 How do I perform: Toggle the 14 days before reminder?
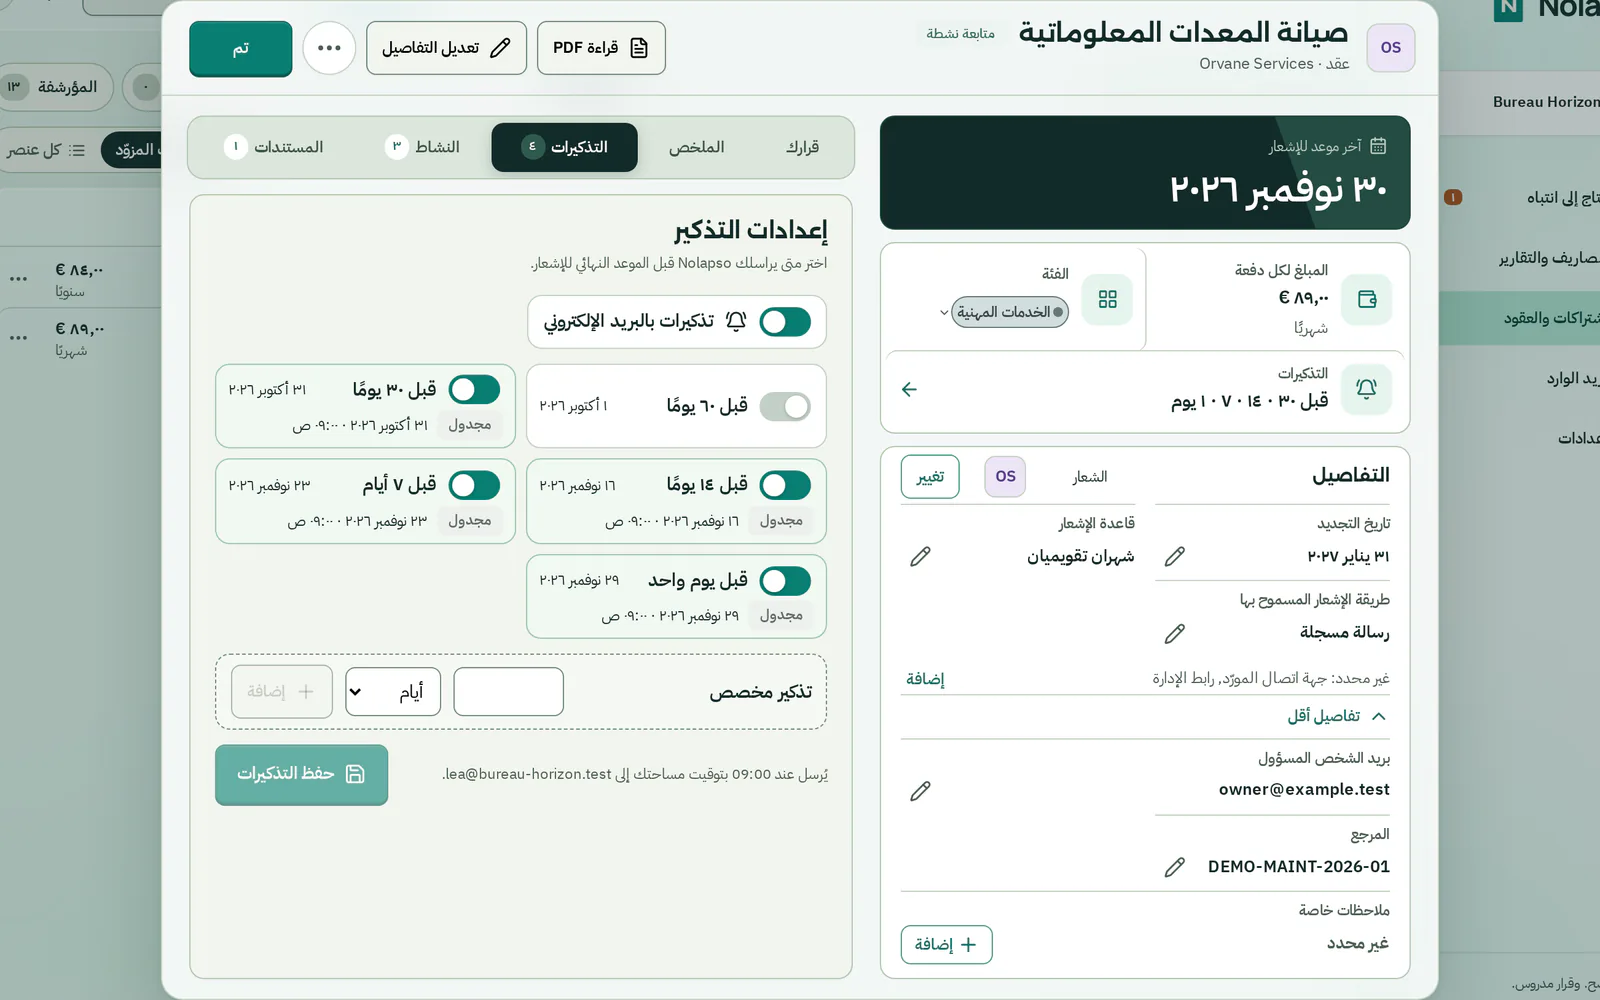tap(785, 485)
